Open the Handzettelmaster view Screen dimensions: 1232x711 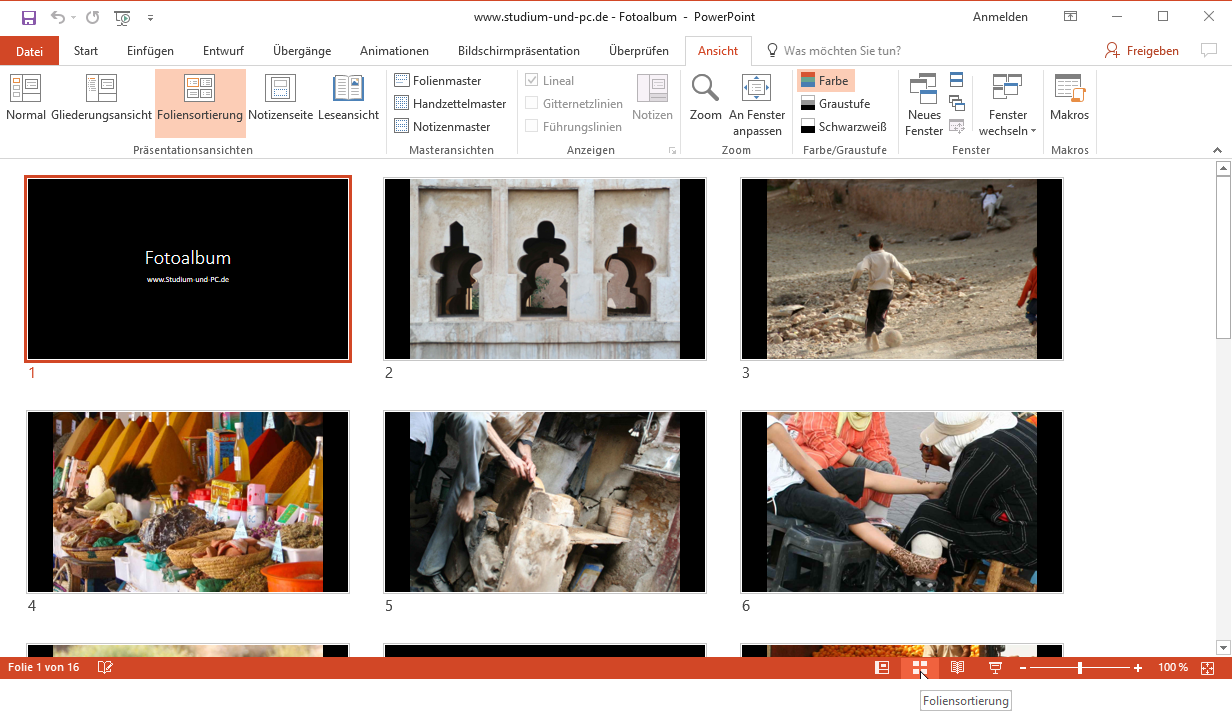pyautogui.click(x=450, y=104)
